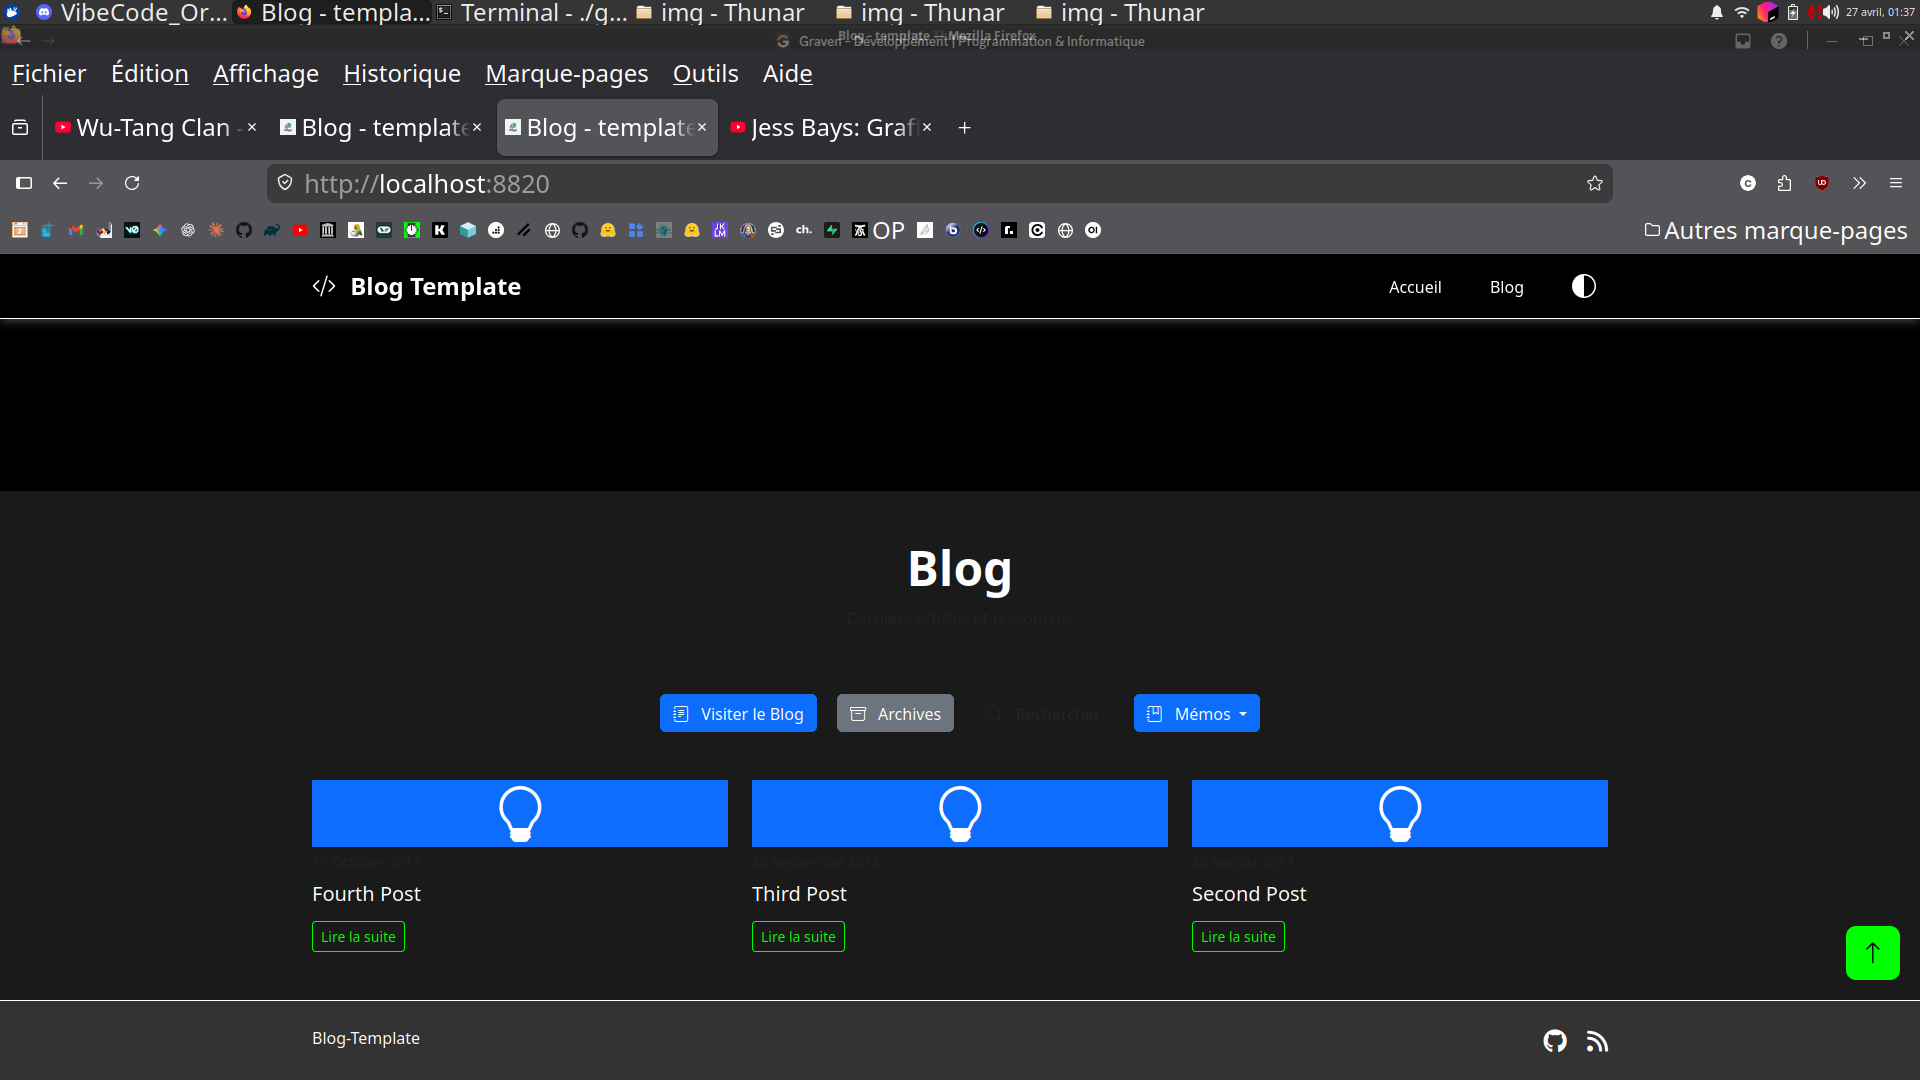
Task: Go back using the browser back arrow
Action: point(60,183)
